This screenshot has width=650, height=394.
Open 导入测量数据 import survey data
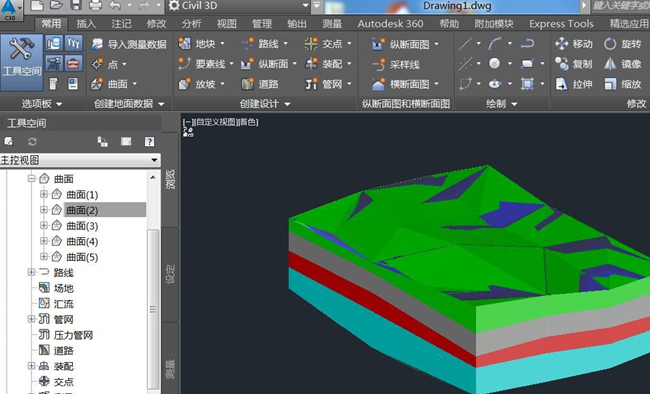(129, 44)
